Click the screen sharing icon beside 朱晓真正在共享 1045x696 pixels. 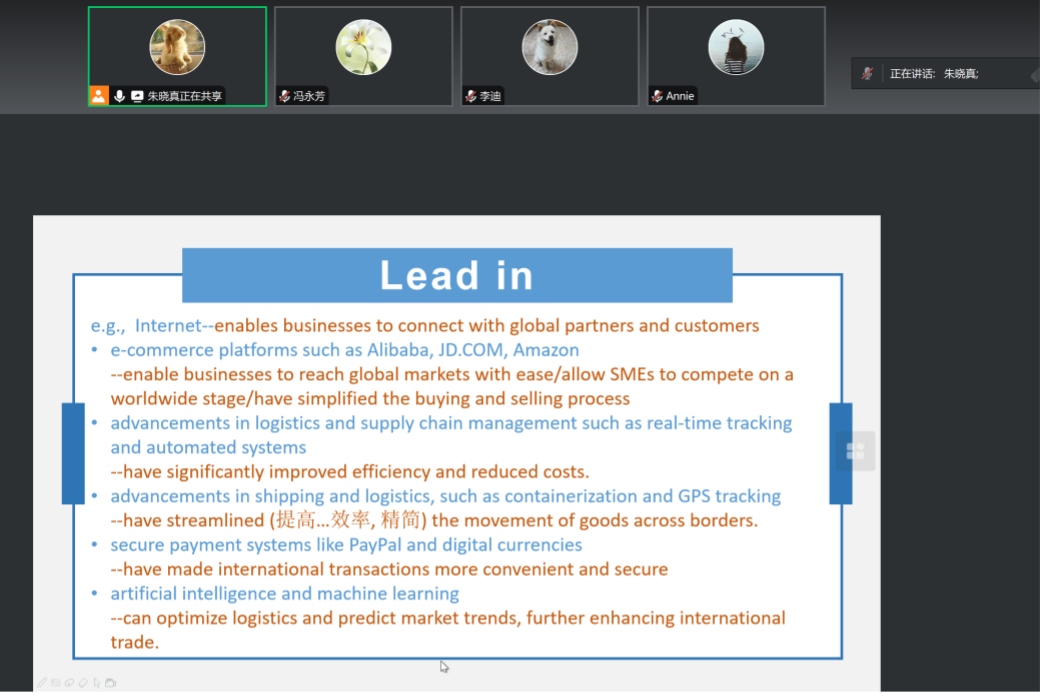(x=137, y=96)
